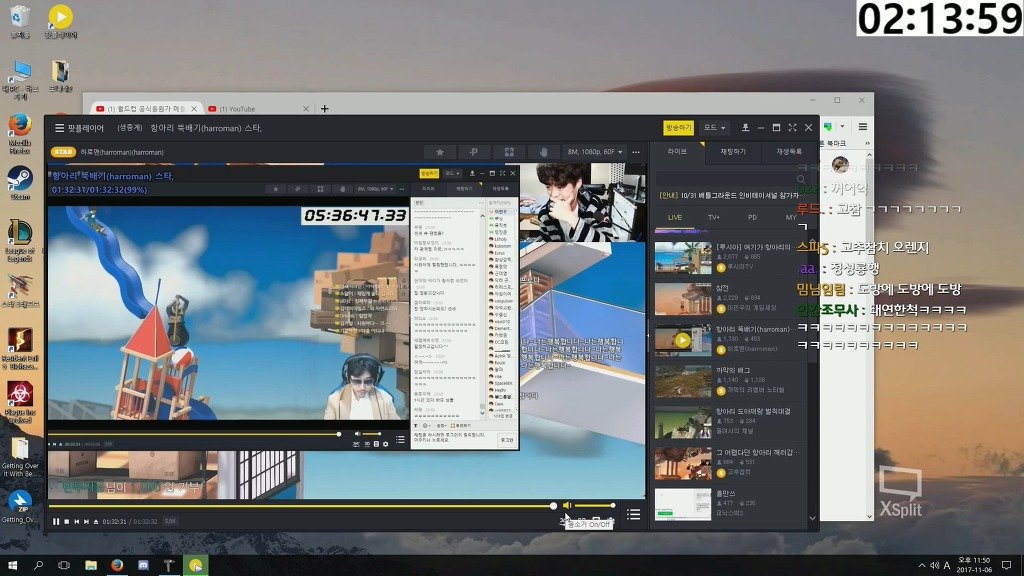Pin PotPlayer window on top
Viewport: 1024px width, 576px height.
(x=745, y=128)
